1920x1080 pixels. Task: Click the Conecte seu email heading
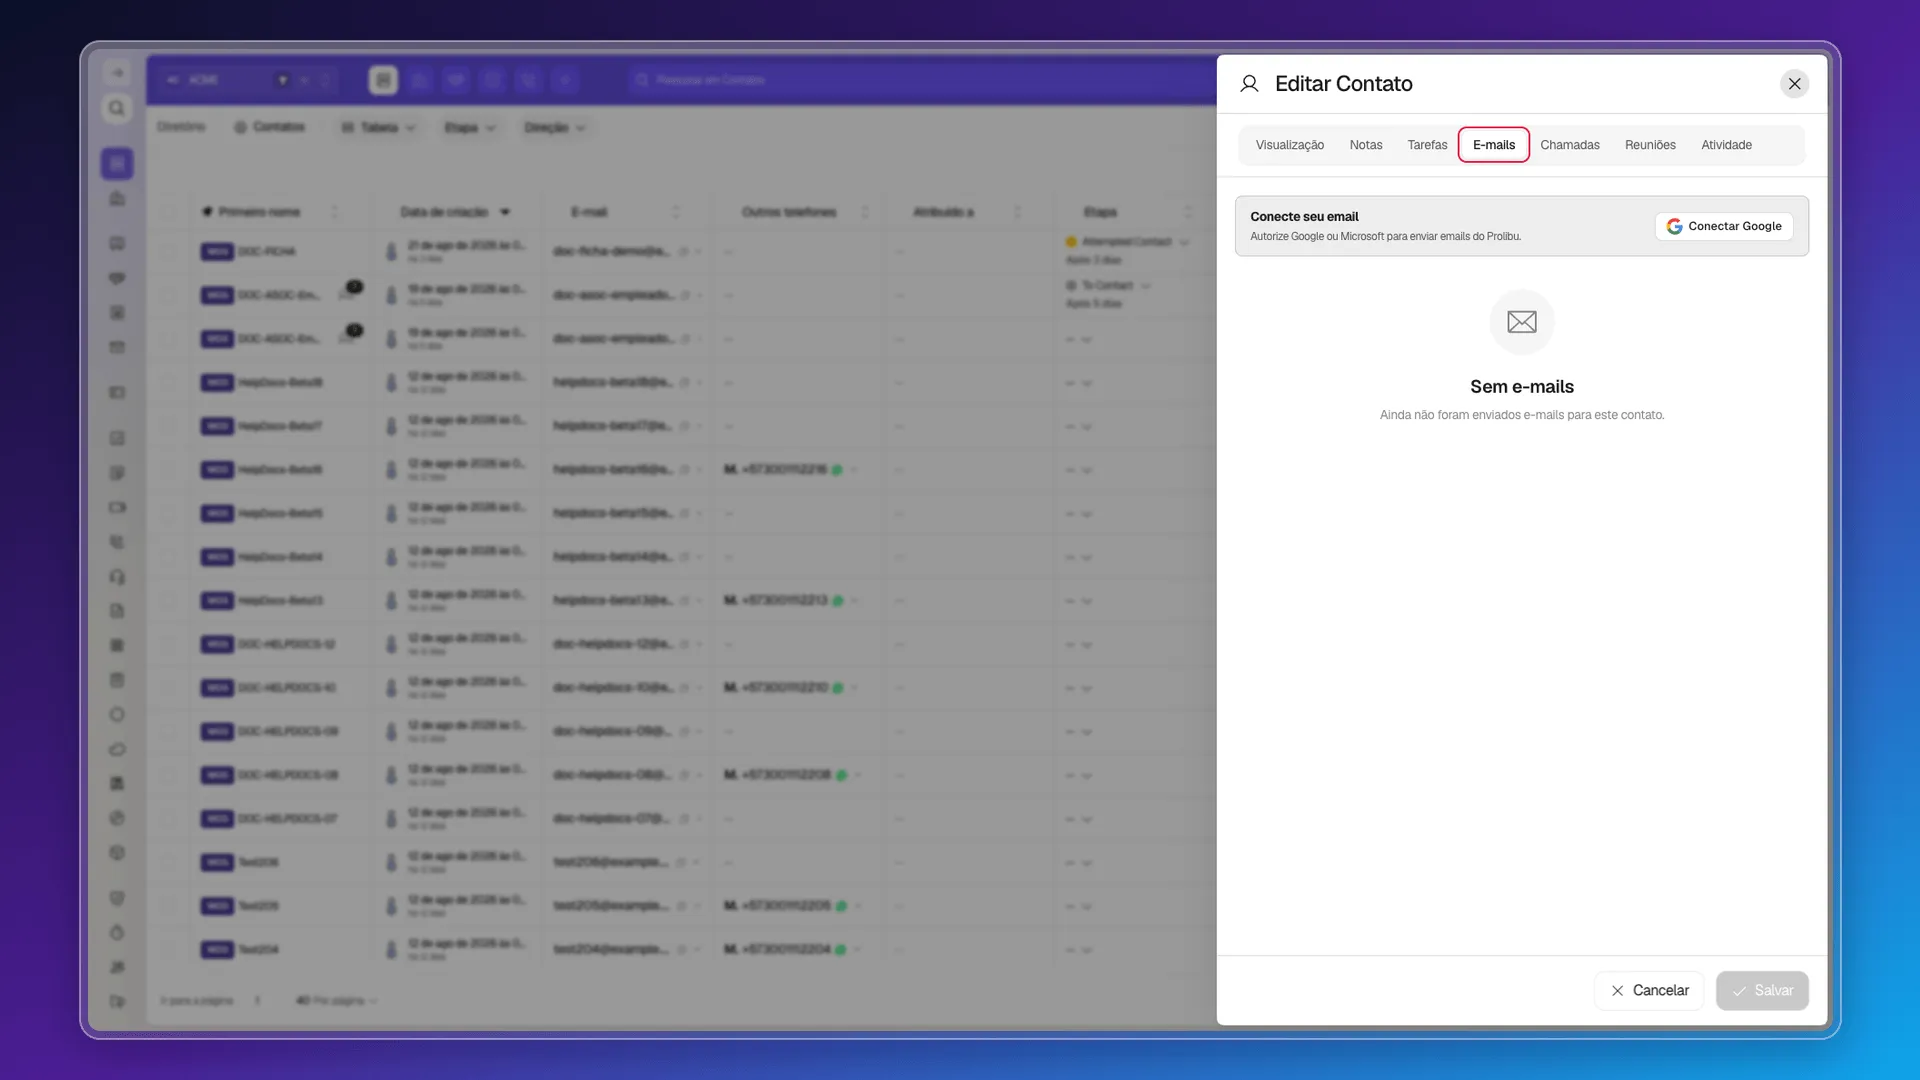tap(1304, 216)
